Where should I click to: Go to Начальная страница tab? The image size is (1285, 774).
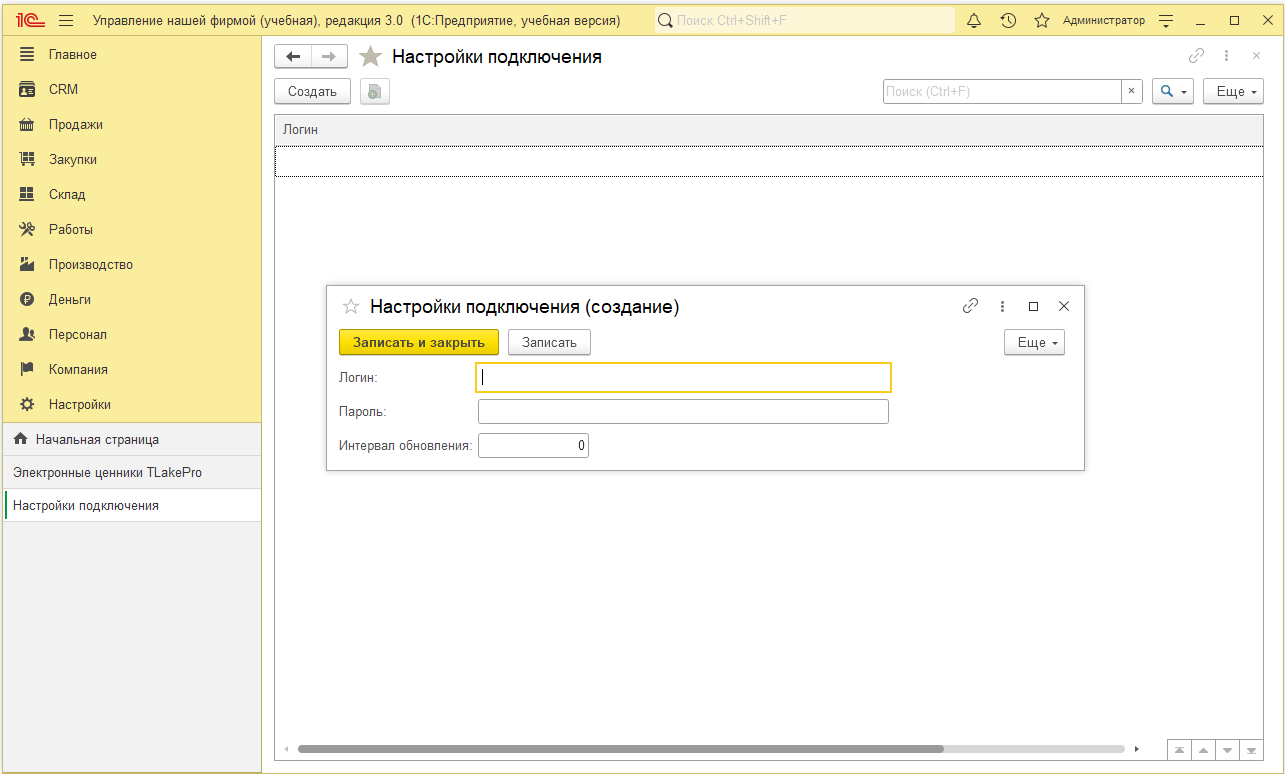(x=97, y=439)
